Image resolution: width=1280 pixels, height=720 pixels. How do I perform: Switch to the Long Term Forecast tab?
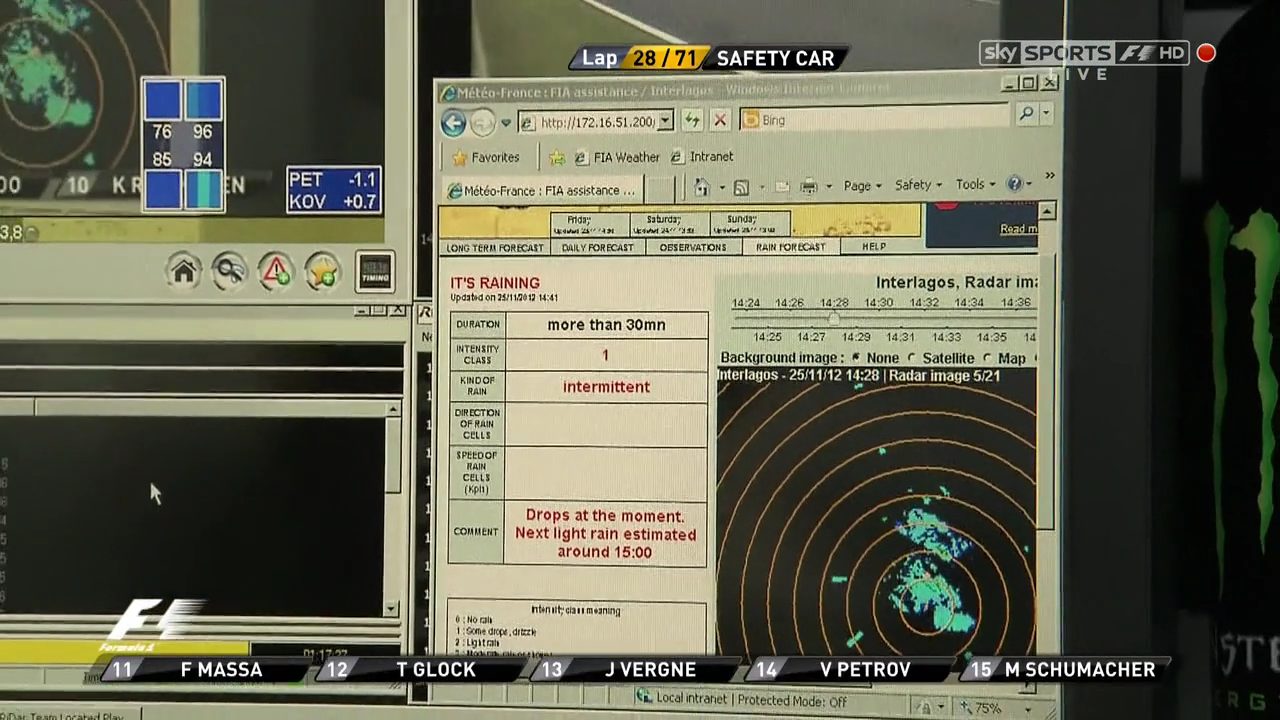click(495, 248)
